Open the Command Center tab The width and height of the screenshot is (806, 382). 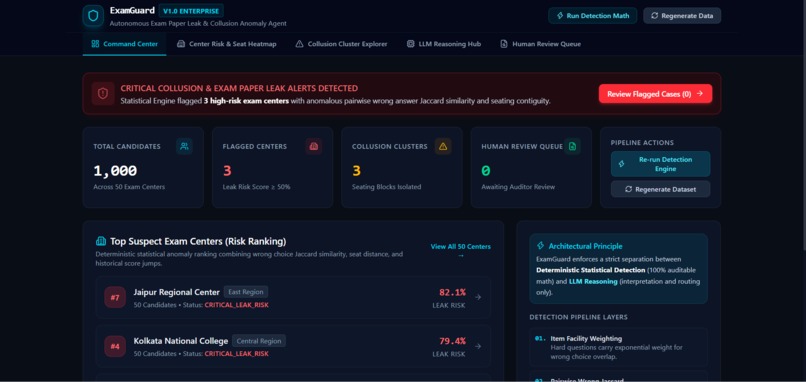124,44
